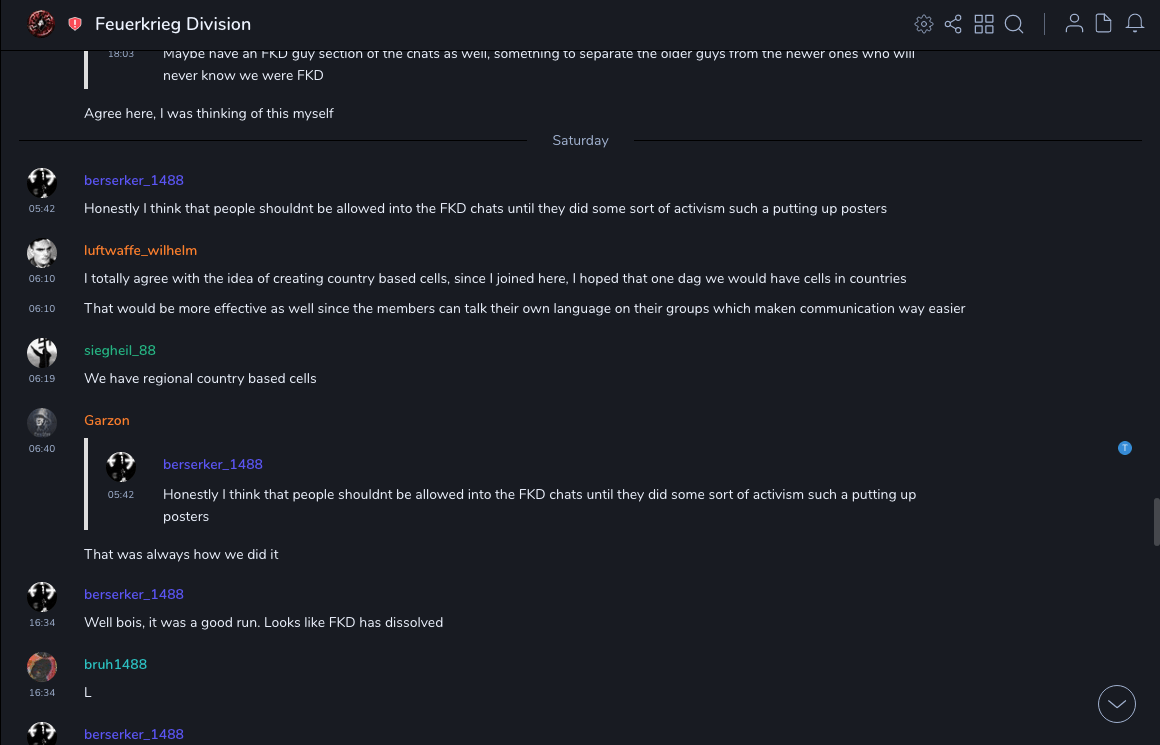This screenshot has height=745, width=1160.
Task: Click the document file icon in header
Action: click(1104, 24)
